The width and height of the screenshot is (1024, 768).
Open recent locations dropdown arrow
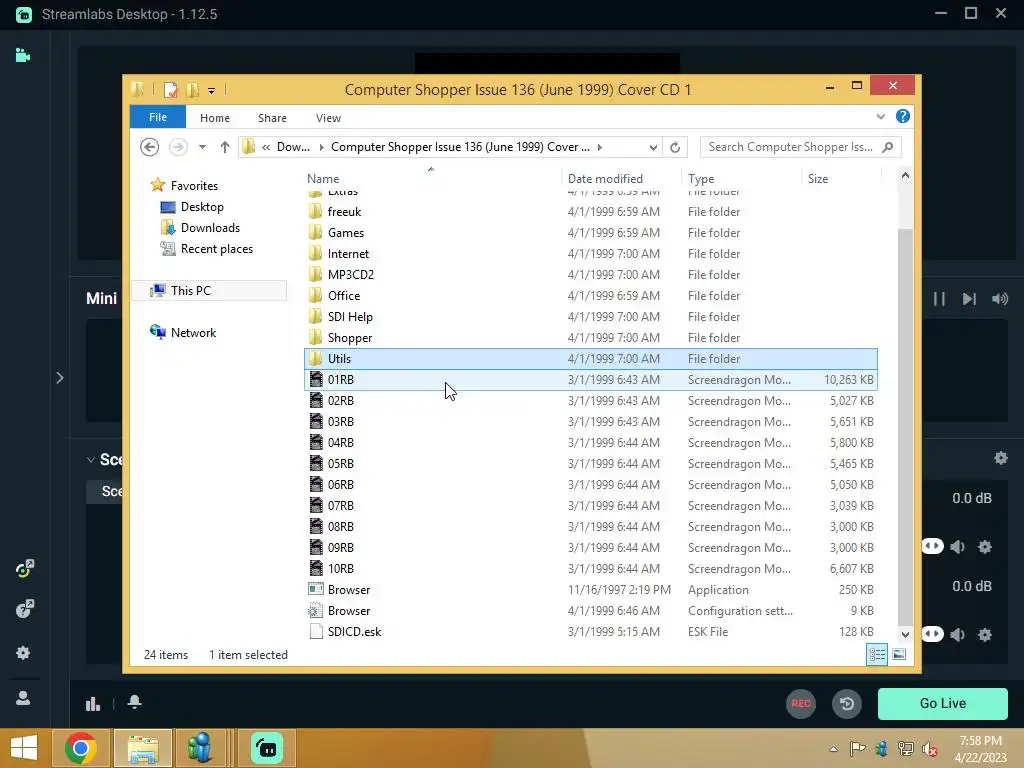[x=202, y=147]
